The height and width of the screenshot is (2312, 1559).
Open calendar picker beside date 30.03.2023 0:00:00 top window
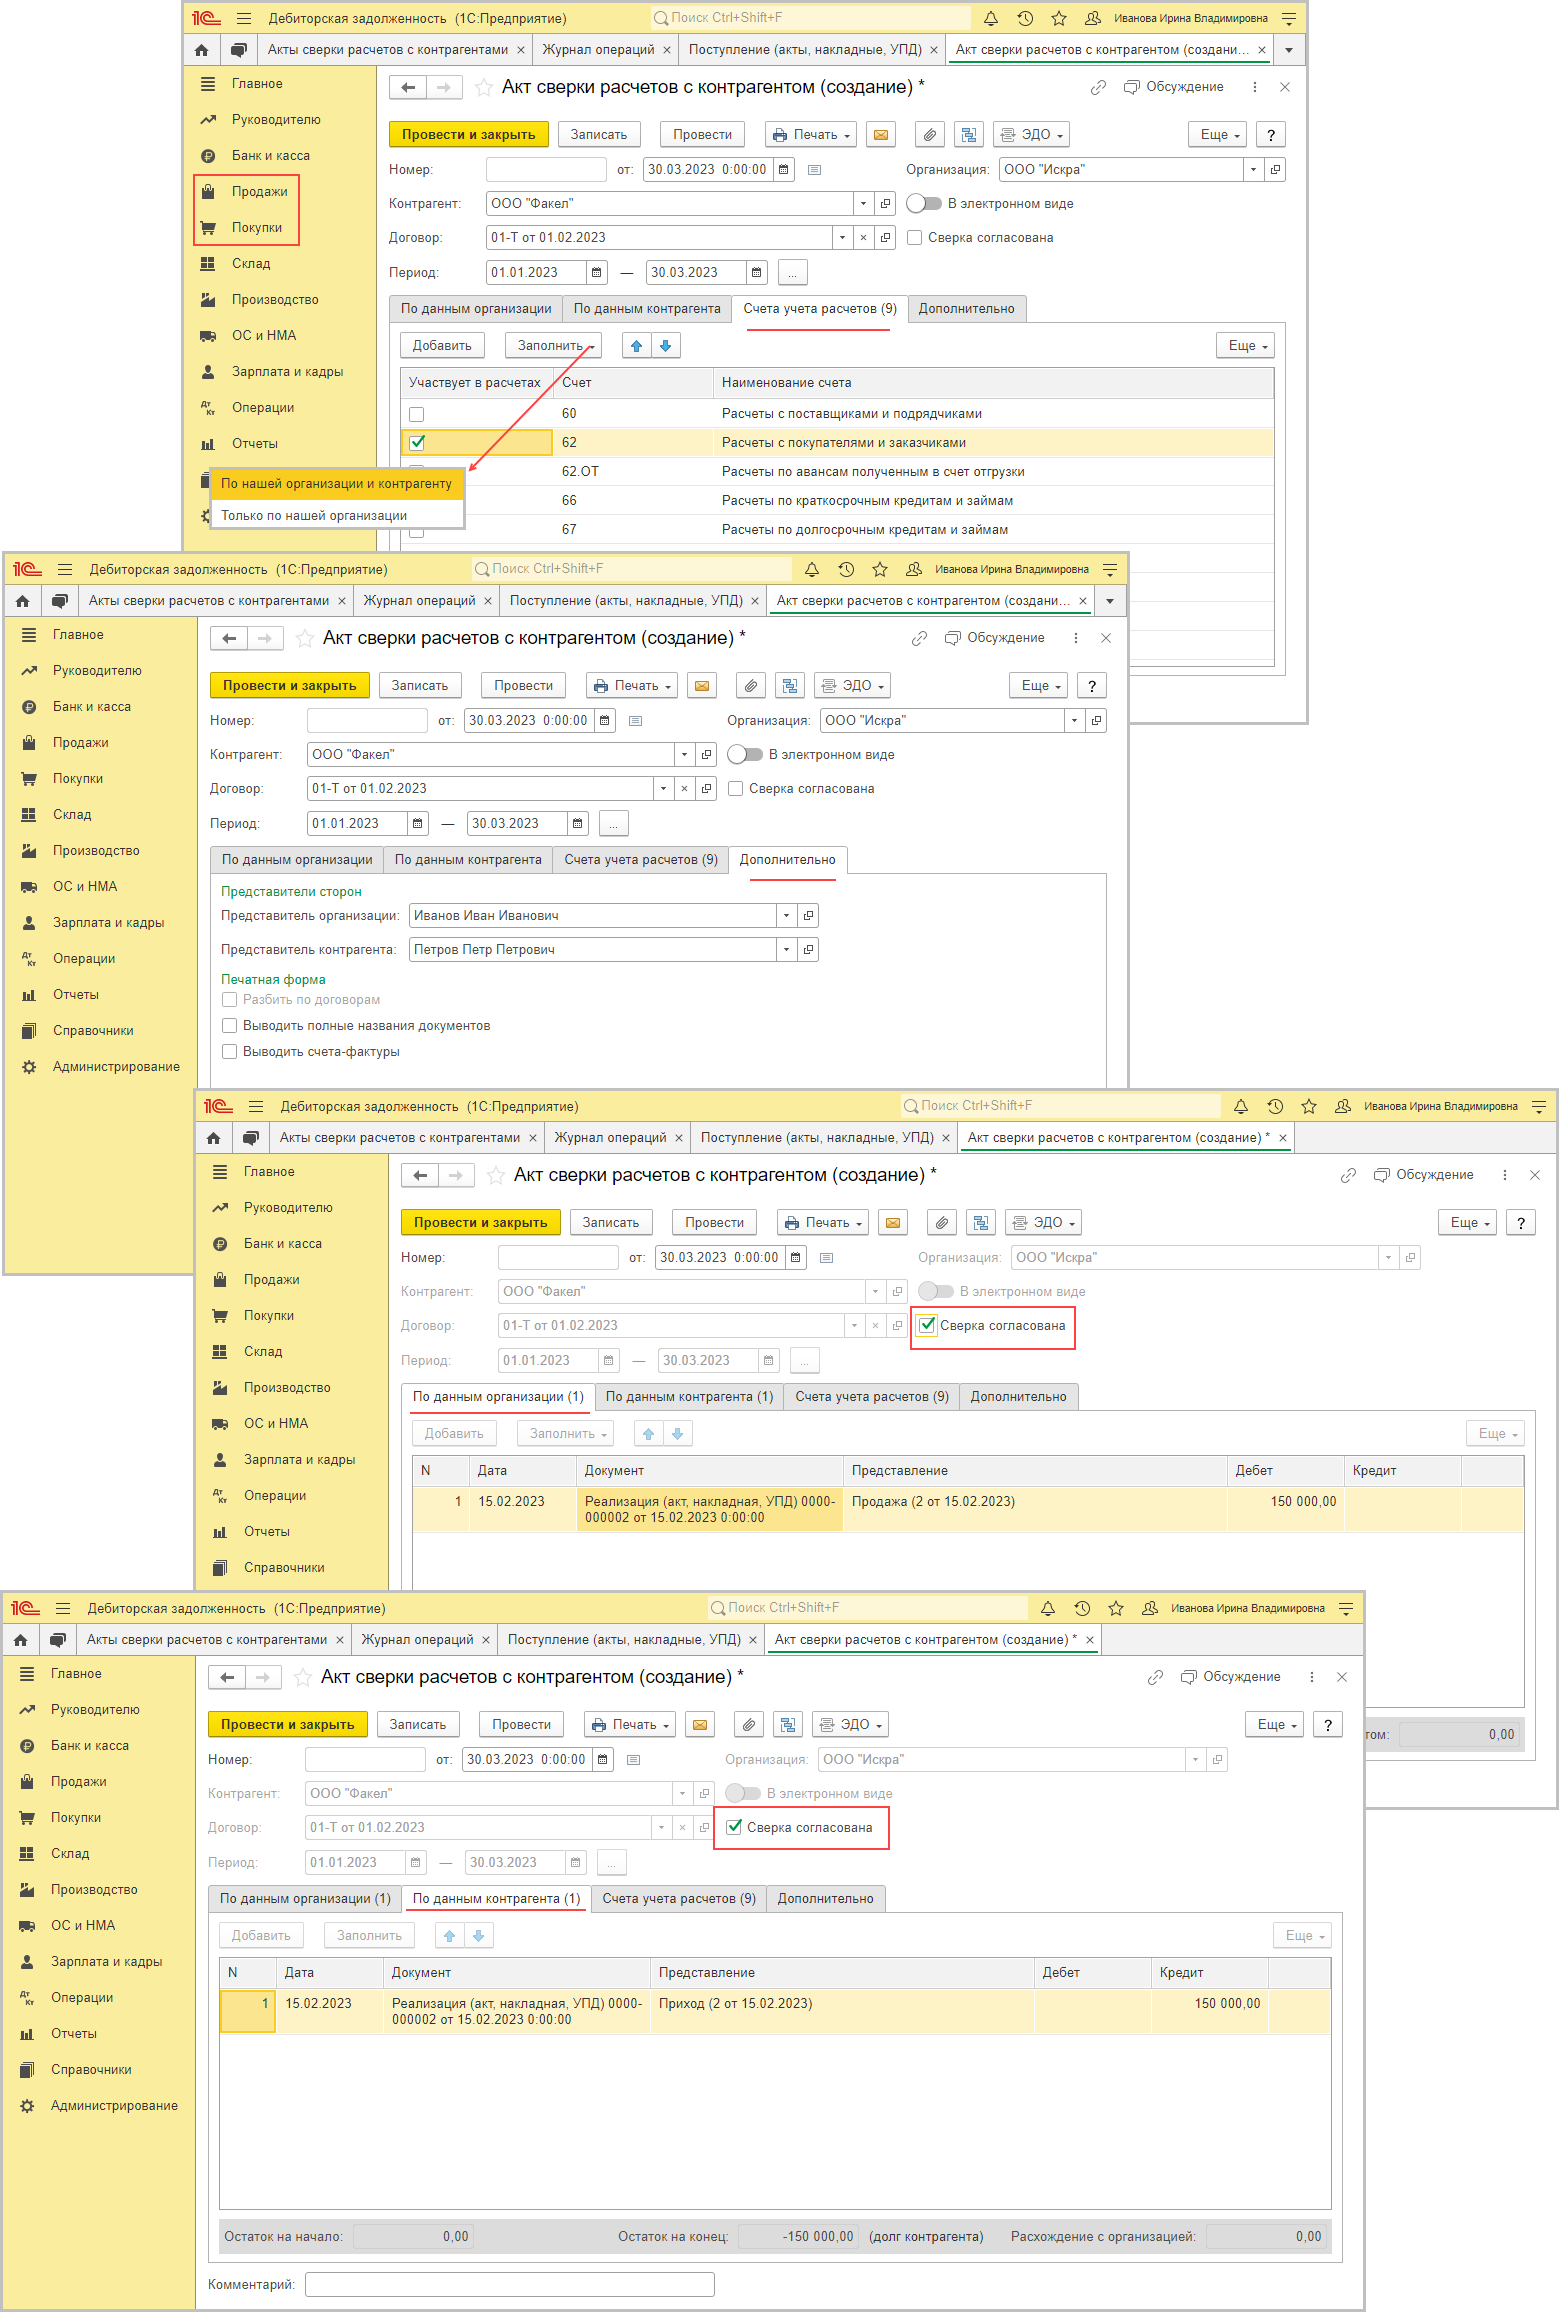[784, 170]
